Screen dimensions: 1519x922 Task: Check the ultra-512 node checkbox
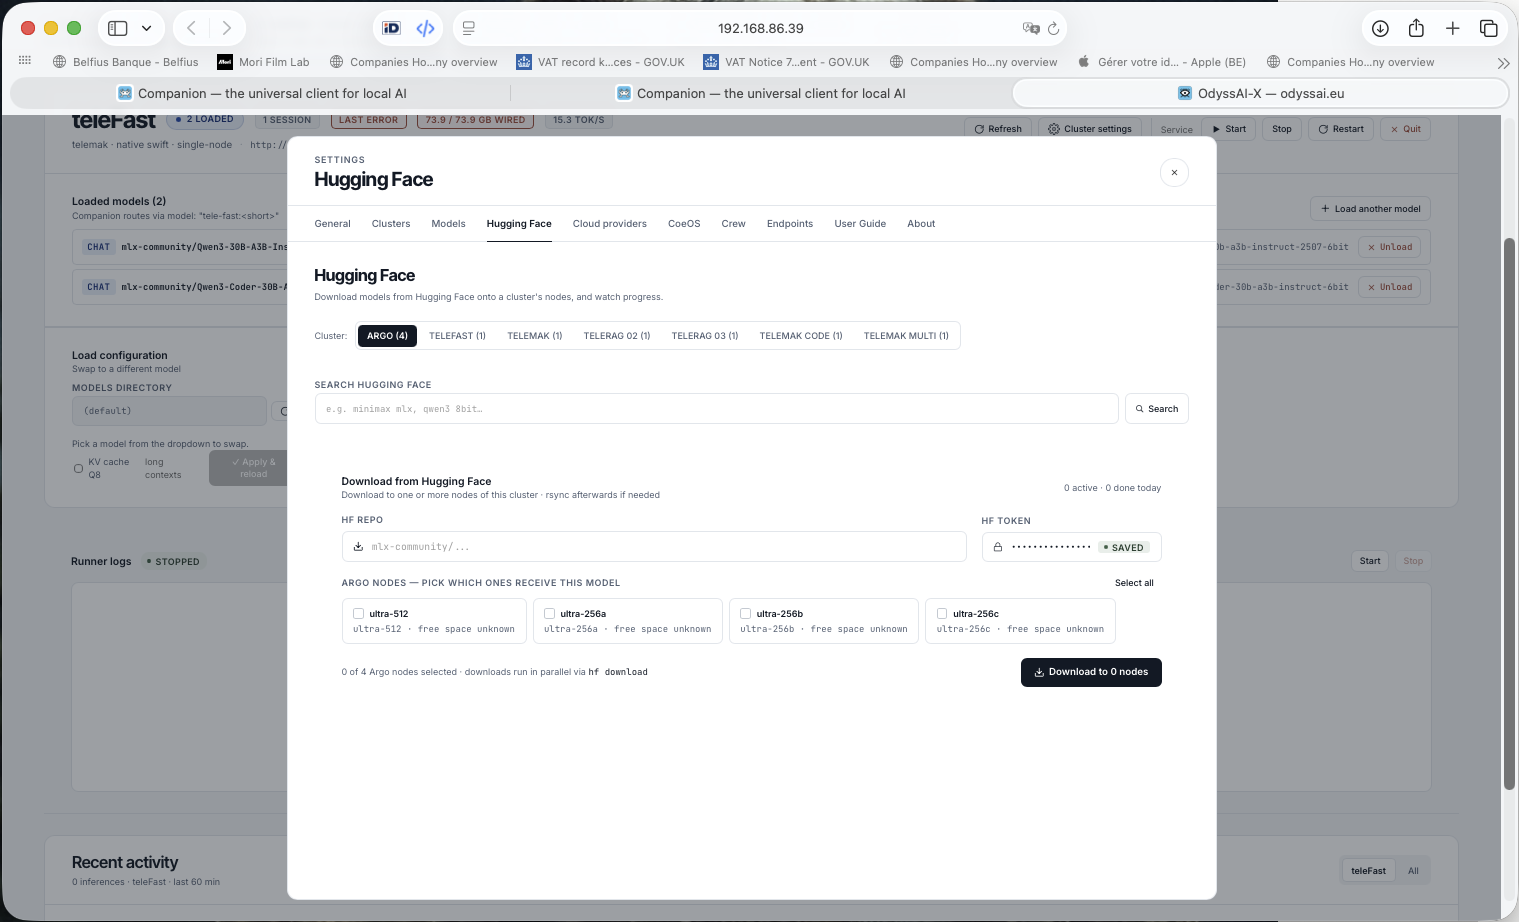(x=358, y=614)
